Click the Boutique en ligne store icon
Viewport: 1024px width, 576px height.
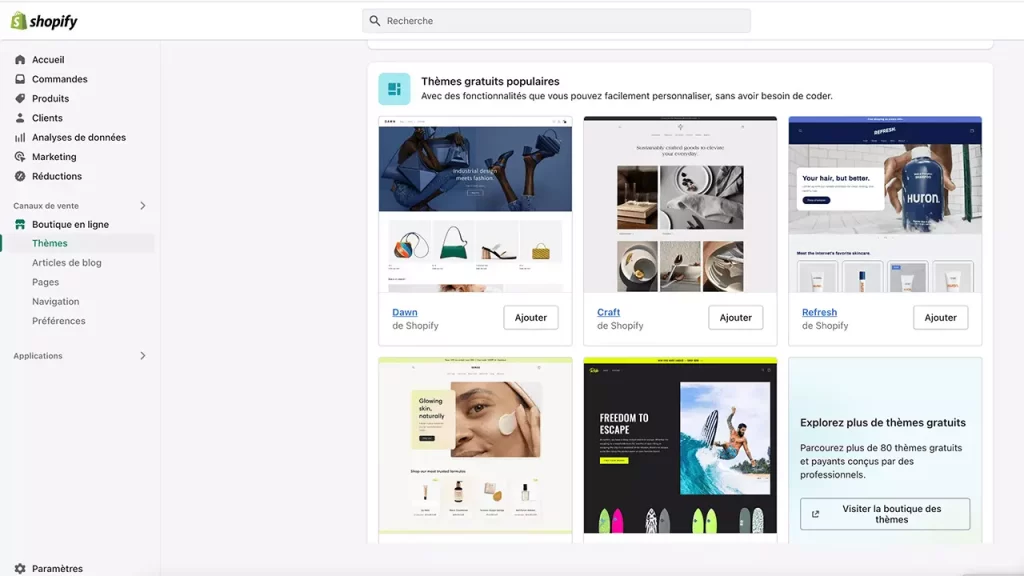click(x=20, y=225)
